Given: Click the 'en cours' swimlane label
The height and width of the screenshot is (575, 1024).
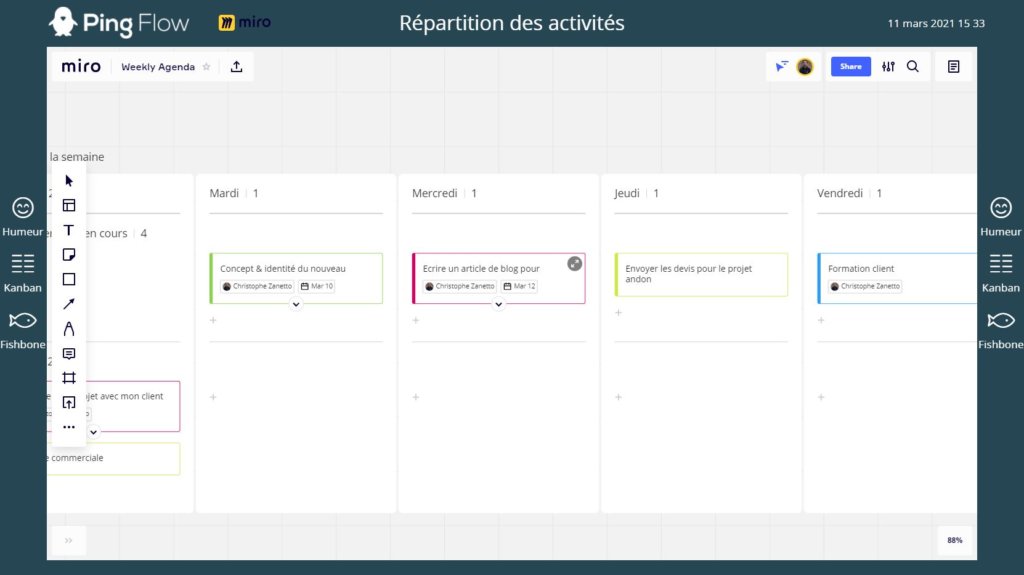Looking at the screenshot, I should pyautogui.click(x=106, y=233).
